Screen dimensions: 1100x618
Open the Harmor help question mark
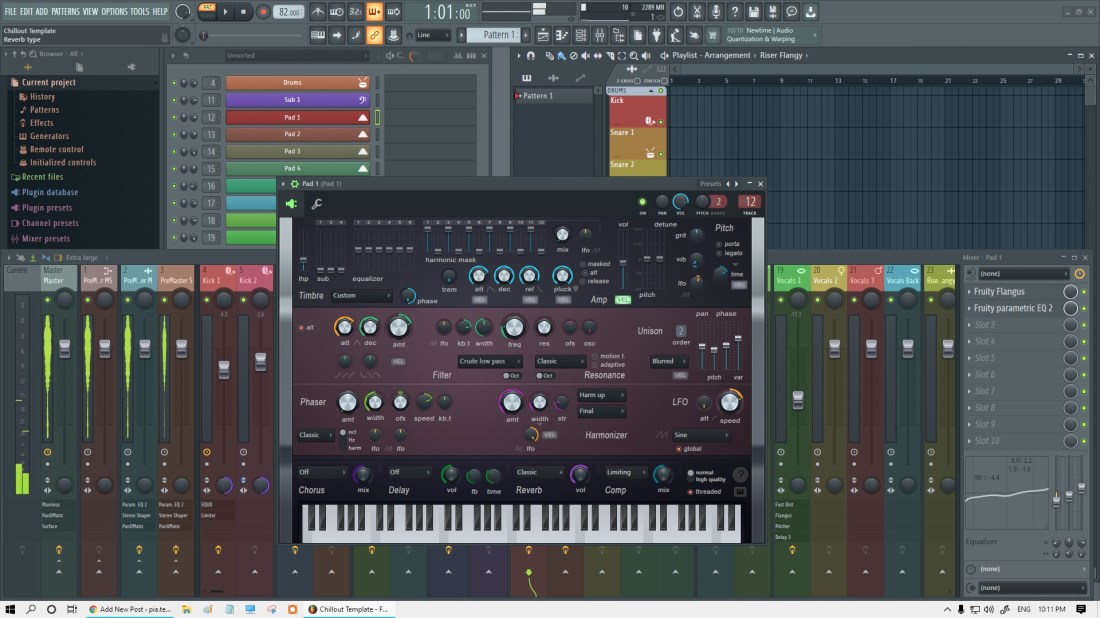click(740, 474)
